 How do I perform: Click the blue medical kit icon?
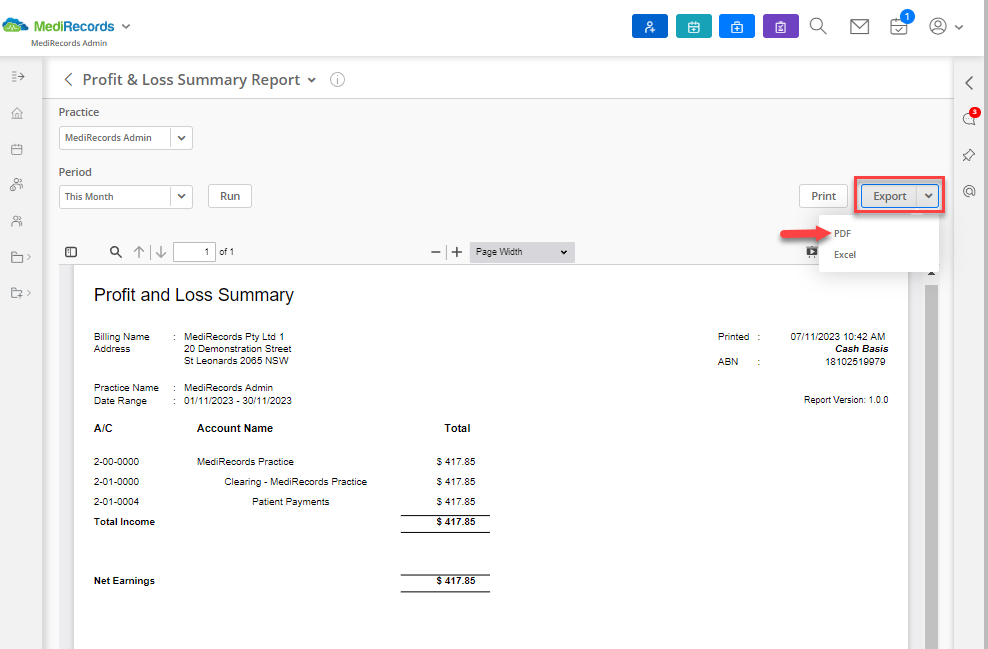(x=737, y=26)
